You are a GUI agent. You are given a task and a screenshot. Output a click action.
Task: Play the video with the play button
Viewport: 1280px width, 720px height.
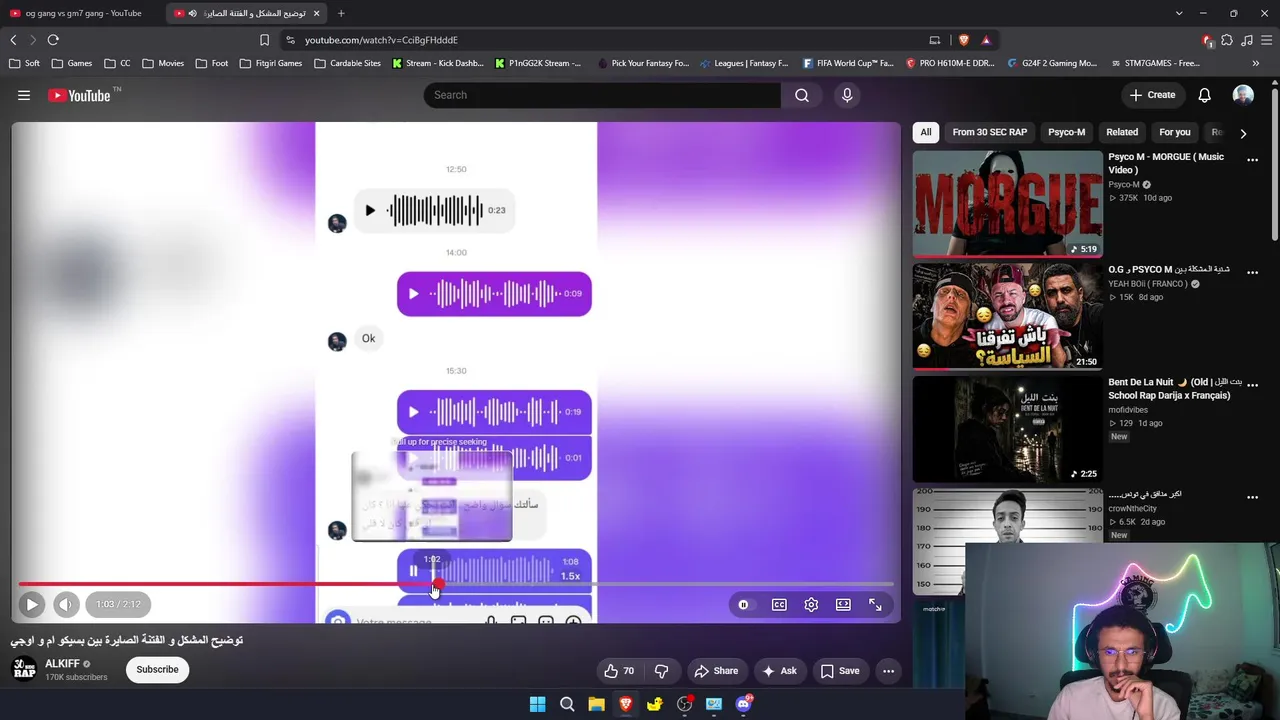click(x=32, y=604)
